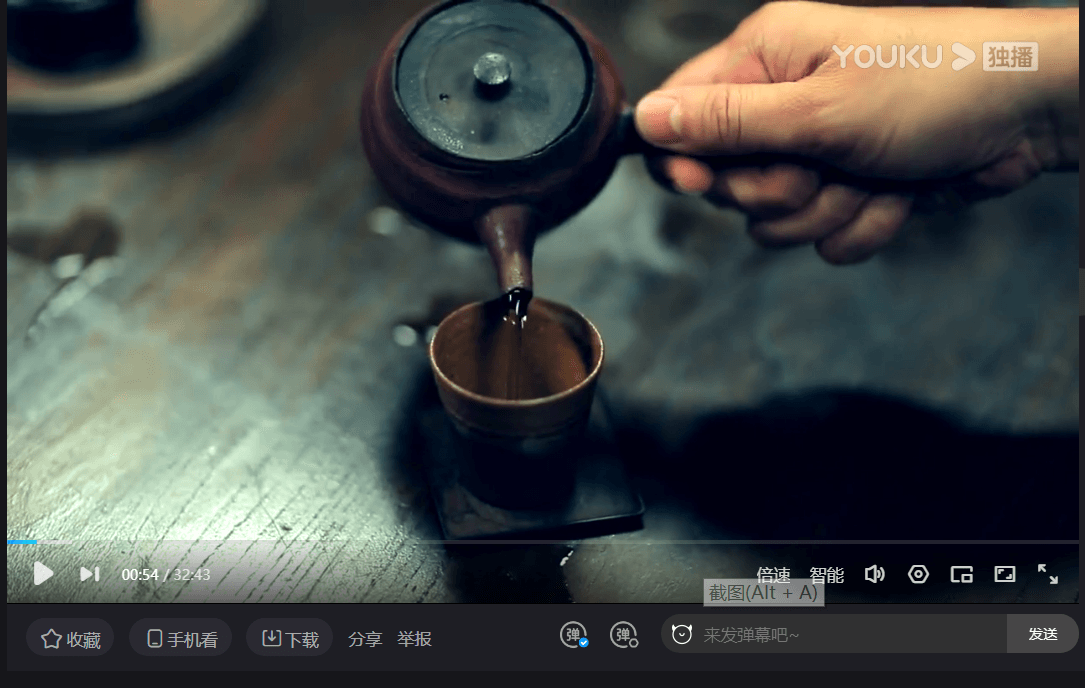Open the 倍速 playback speed menu
The height and width of the screenshot is (688, 1085).
click(773, 574)
